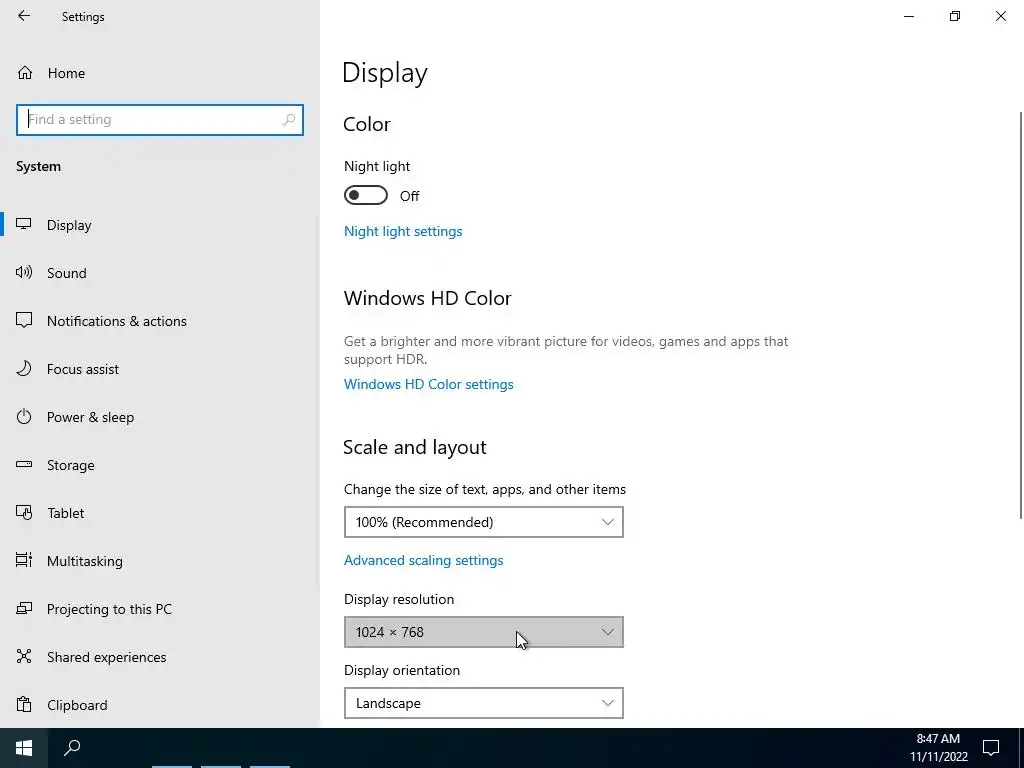Click the Shared experiences icon
This screenshot has width=1024, height=768.
(24, 656)
